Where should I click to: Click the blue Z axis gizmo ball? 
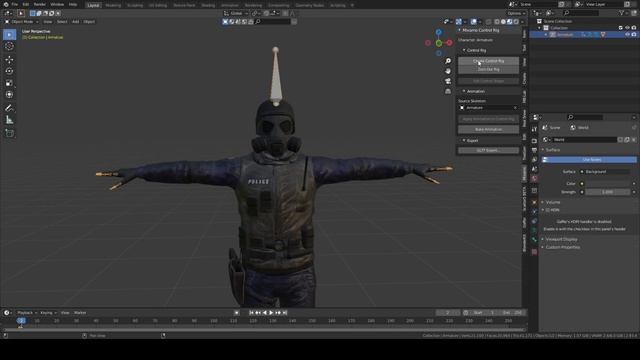click(439, 32)
